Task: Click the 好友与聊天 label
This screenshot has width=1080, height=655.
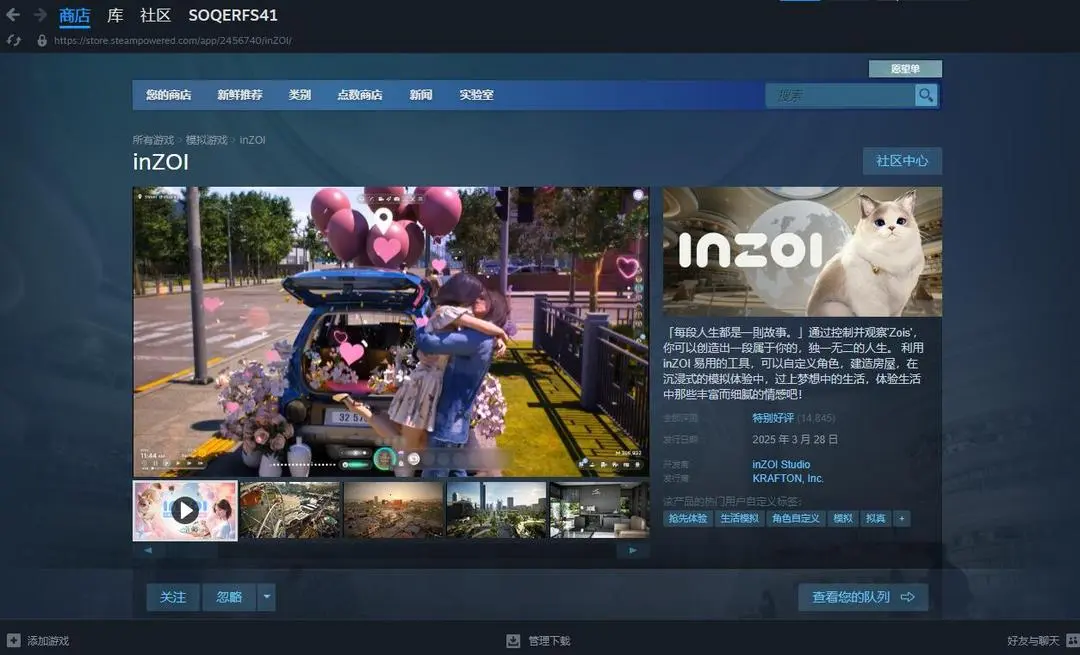Action: coord(1033,641)
